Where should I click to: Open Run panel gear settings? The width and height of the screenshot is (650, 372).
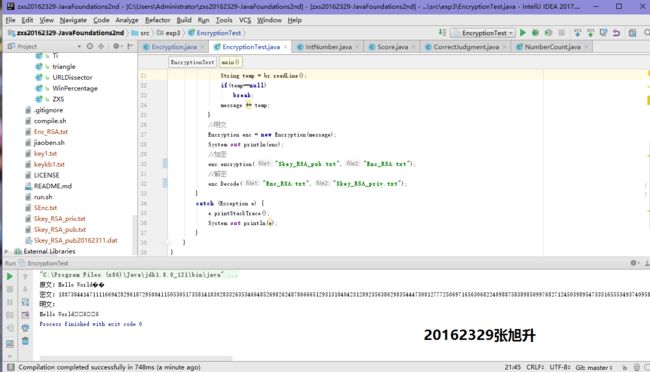633,263
